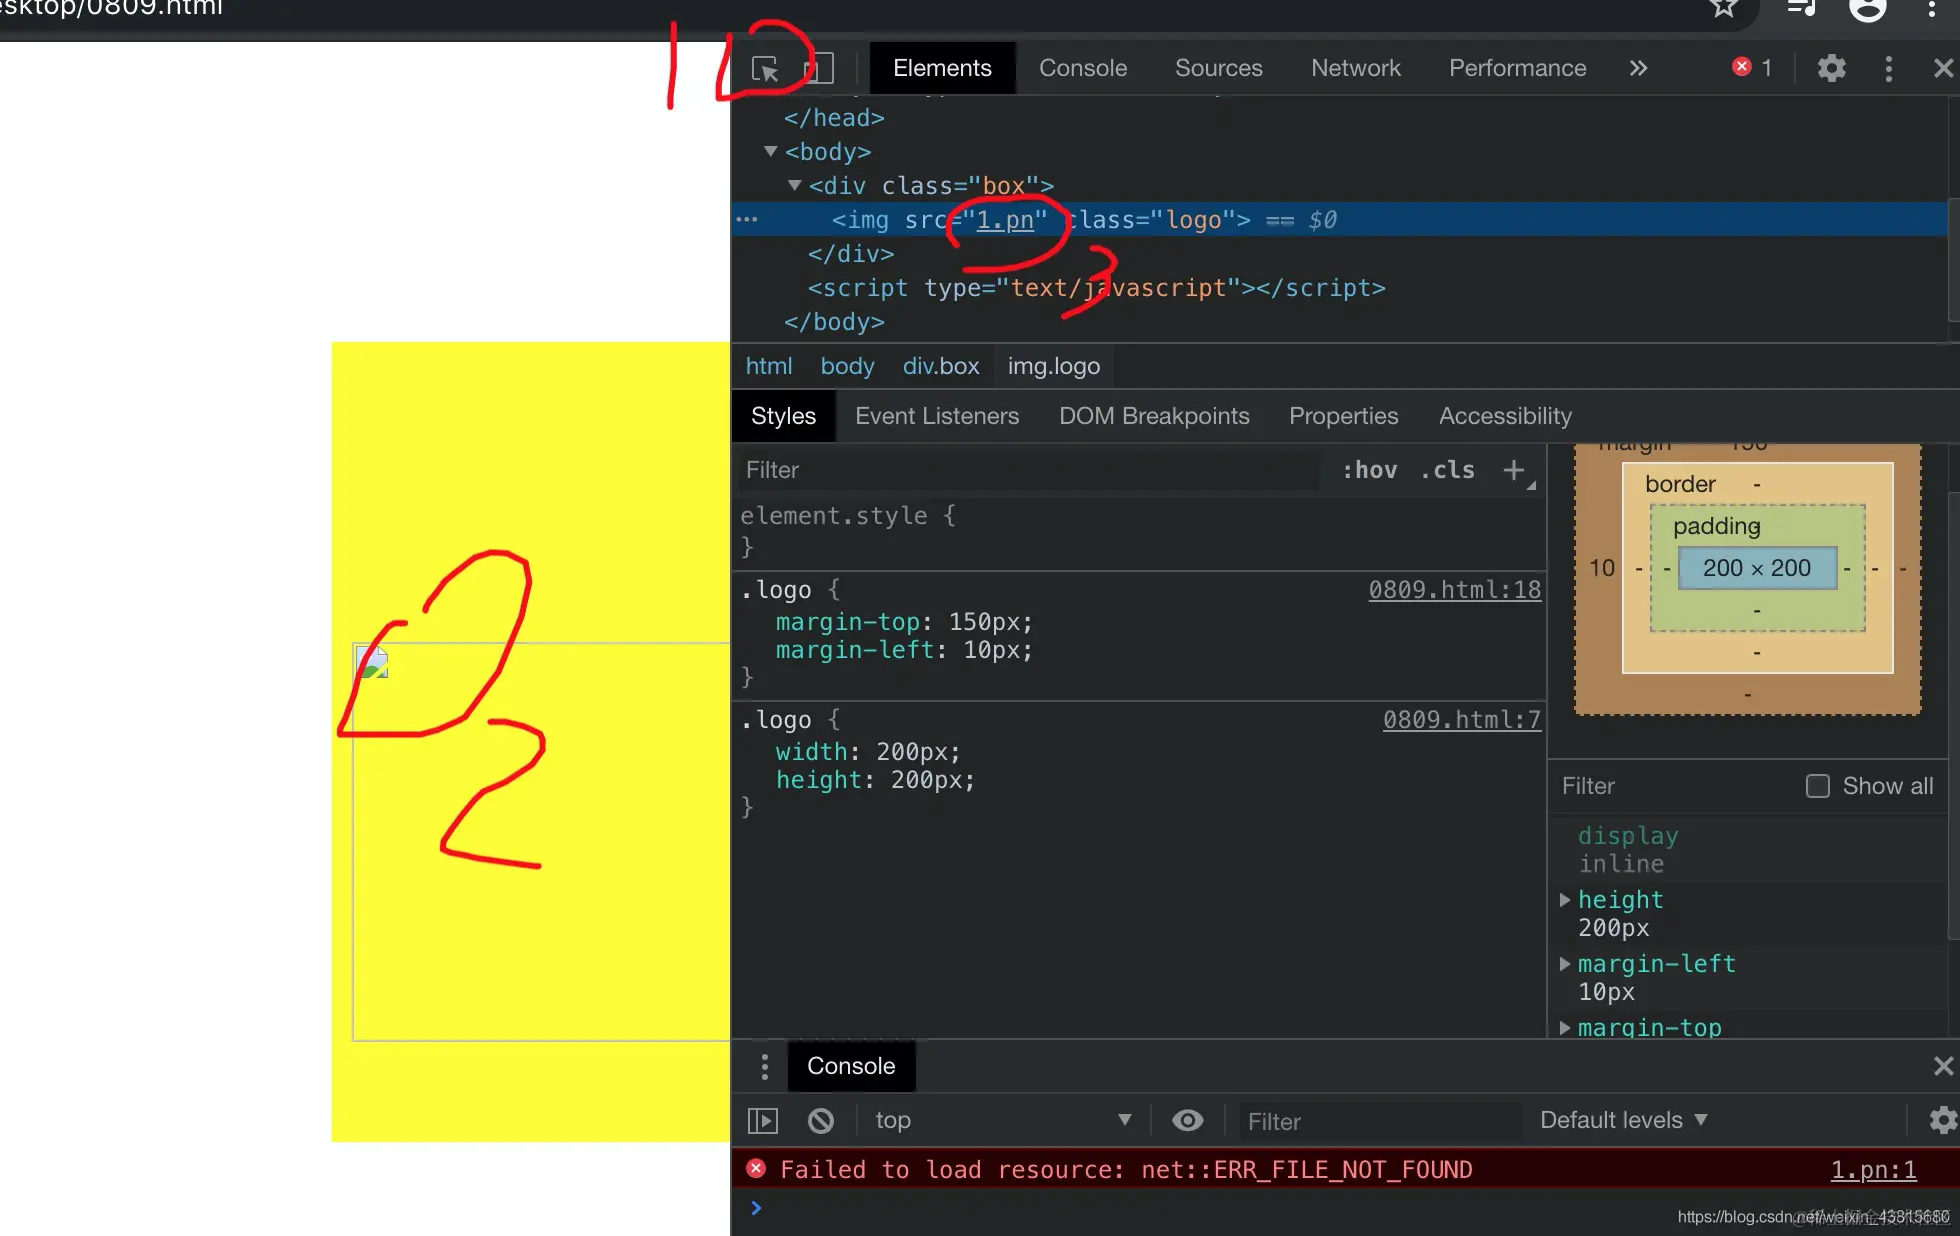Open DevTools three-dot customize menu
1960x1236 pixels.
coord(1888,68)
